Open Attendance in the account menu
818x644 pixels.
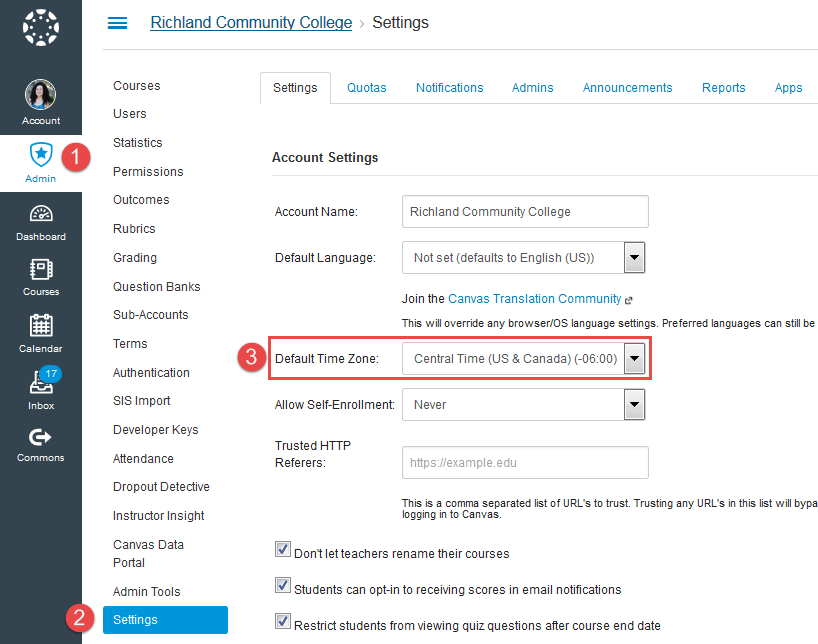(x=143, y=459)
